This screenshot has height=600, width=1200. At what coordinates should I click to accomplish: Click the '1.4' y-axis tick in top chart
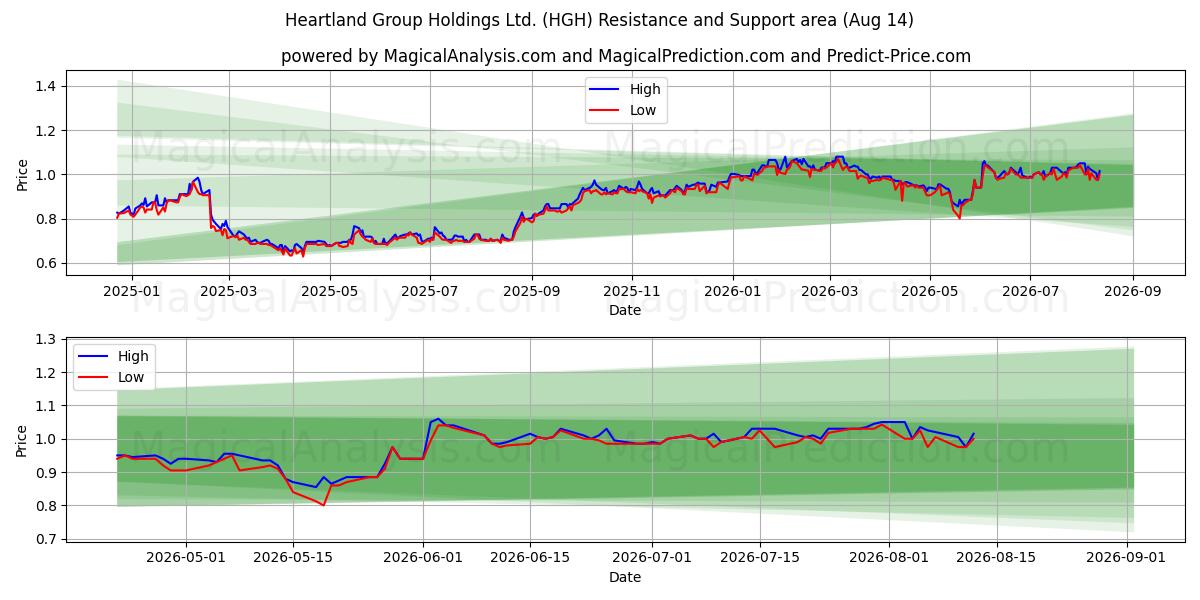pyautogui.click(x=48, y=87)
